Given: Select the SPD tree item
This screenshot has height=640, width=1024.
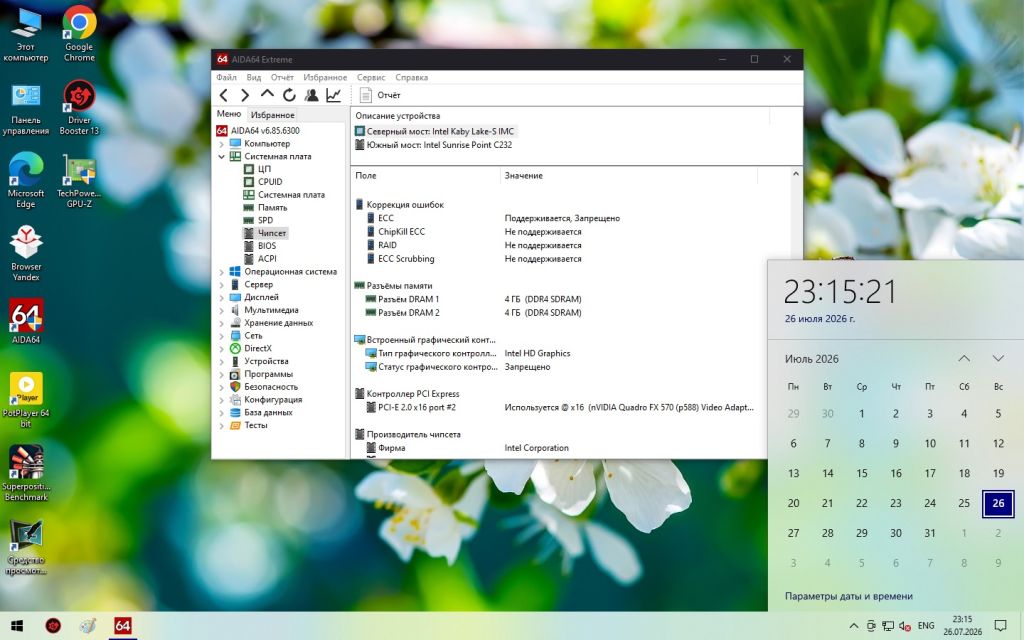Looking at the screenshot, I should pyautogui.click(x=265, y=220).
